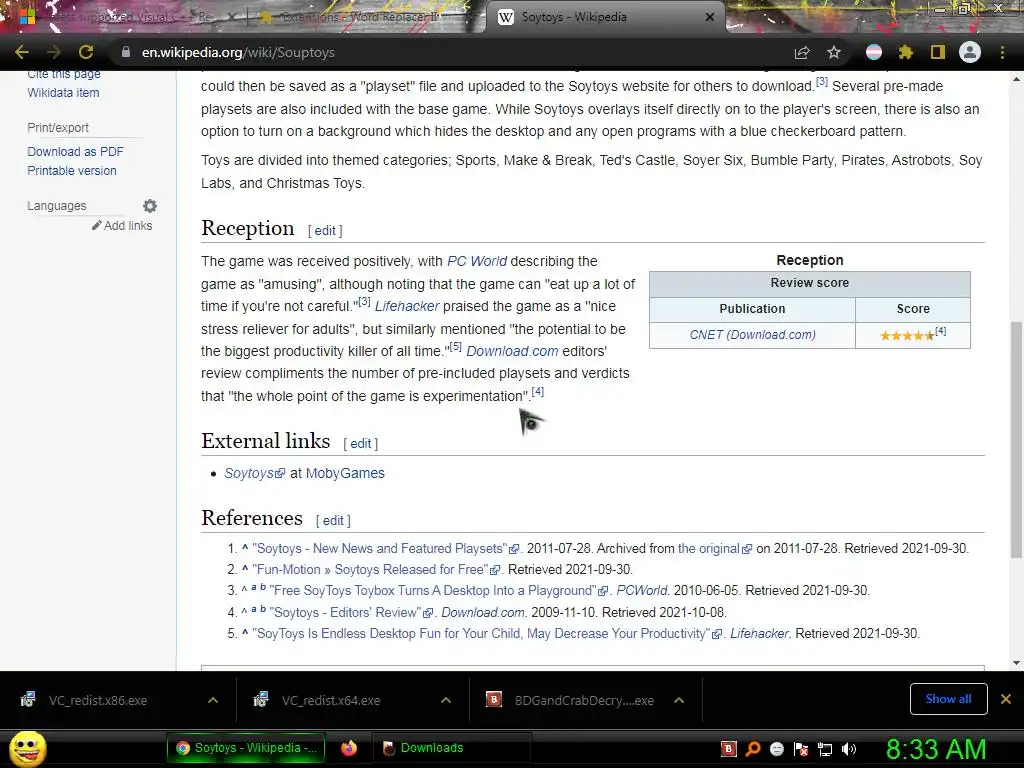Click Download as PDF in sidebar
The width and height of the screenshot is (1024, 768).
coord(75,152)
